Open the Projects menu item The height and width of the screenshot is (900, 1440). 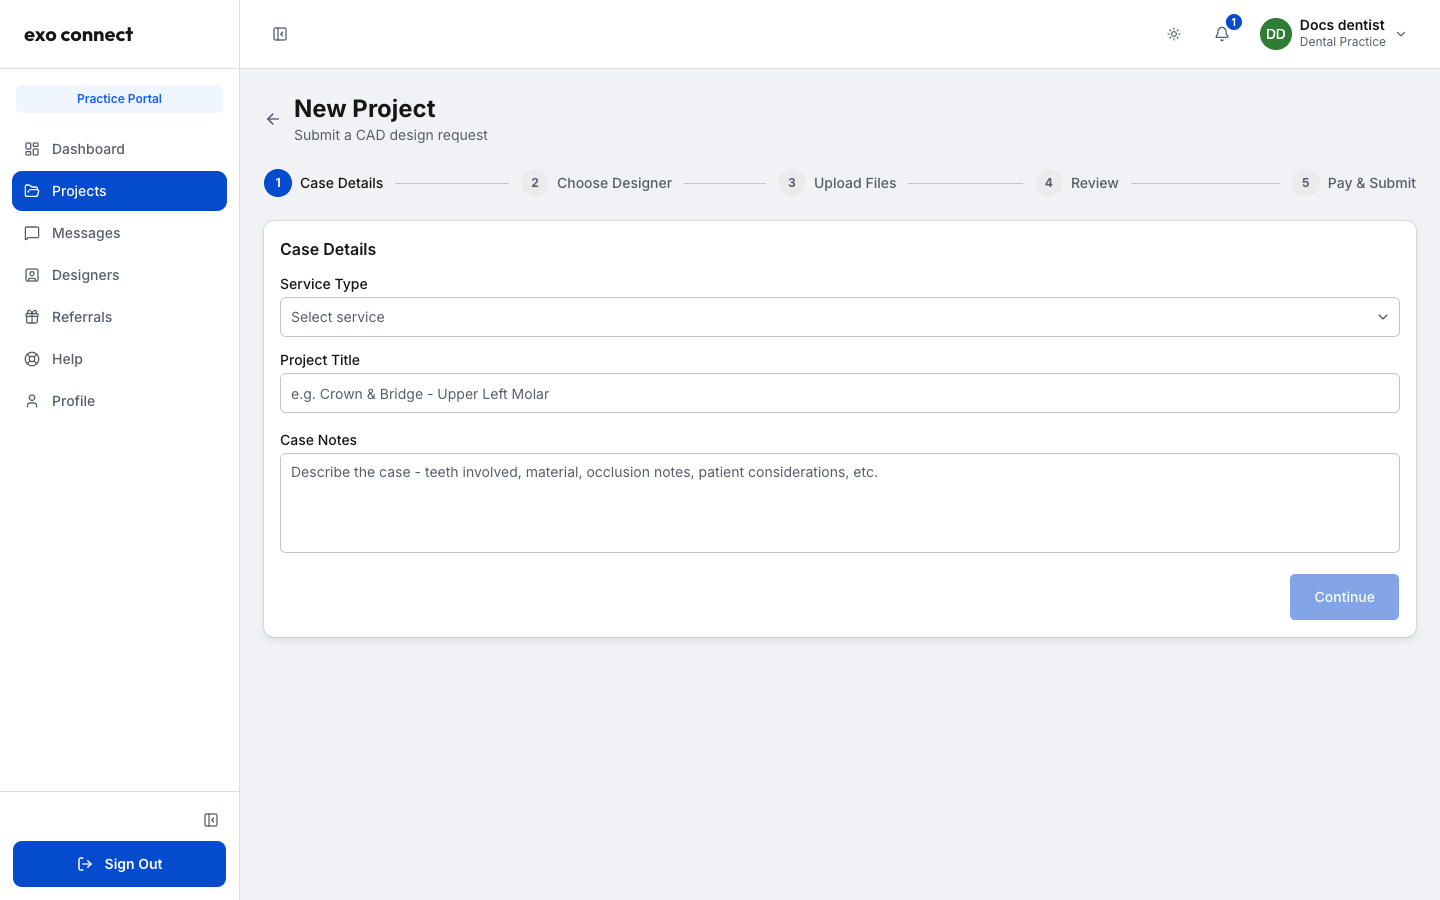coord(119,191)
